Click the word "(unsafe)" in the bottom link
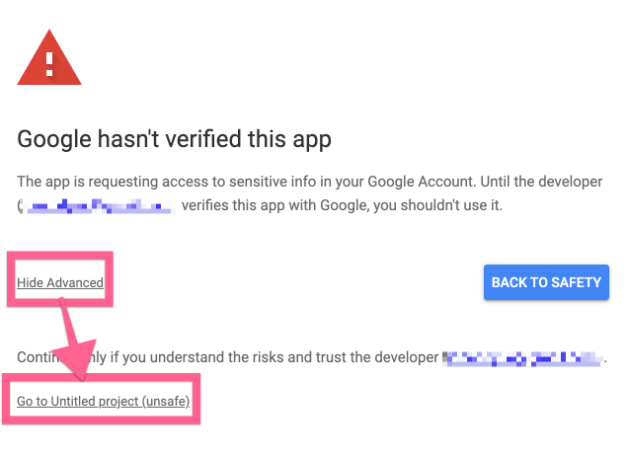Screen dimensions: 628x457 [x=165, y=401]
